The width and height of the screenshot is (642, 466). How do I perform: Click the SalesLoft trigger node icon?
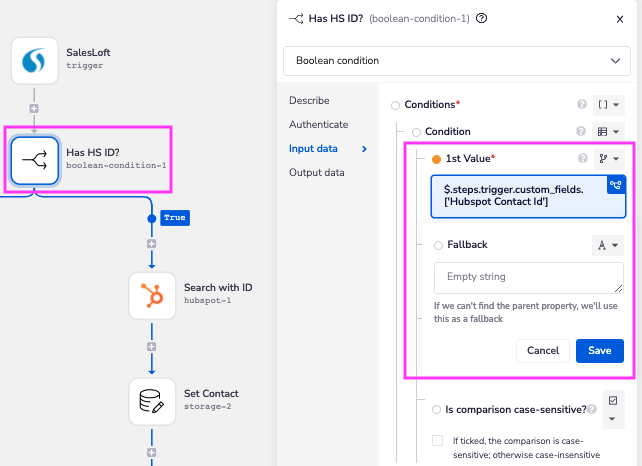tap(35, 61)
